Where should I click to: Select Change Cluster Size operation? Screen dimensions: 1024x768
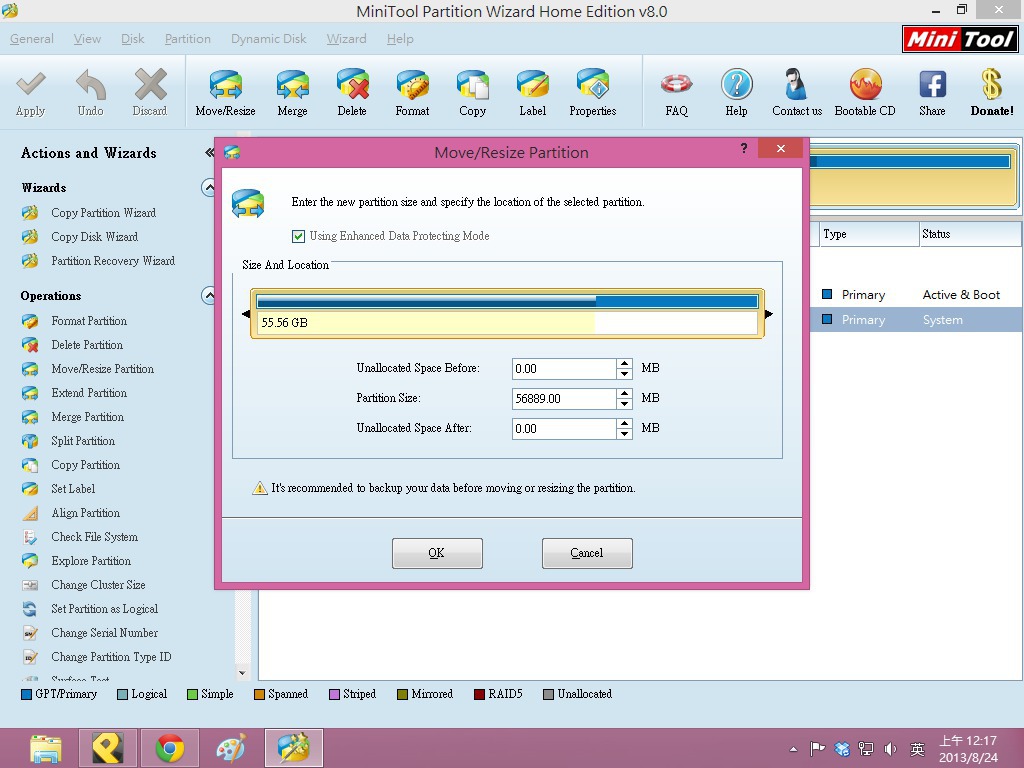tap(98, 585)
